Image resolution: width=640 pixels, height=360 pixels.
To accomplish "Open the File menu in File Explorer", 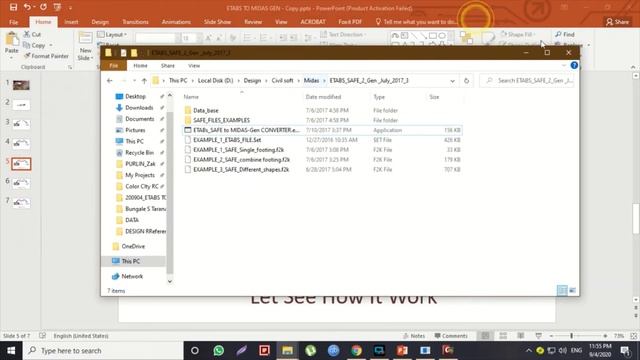I will coord(113,66).
